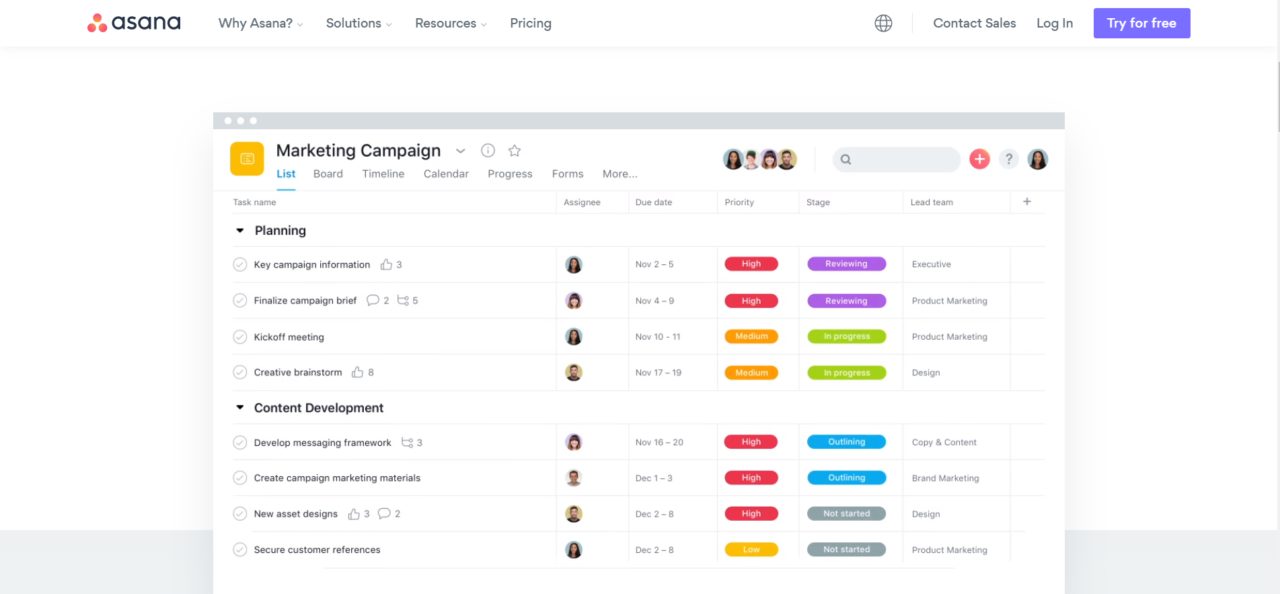Viewport: 1280px width, 594px height.
Task: Add a column with the plus in header row
Action: click(x=1026, y=202)
